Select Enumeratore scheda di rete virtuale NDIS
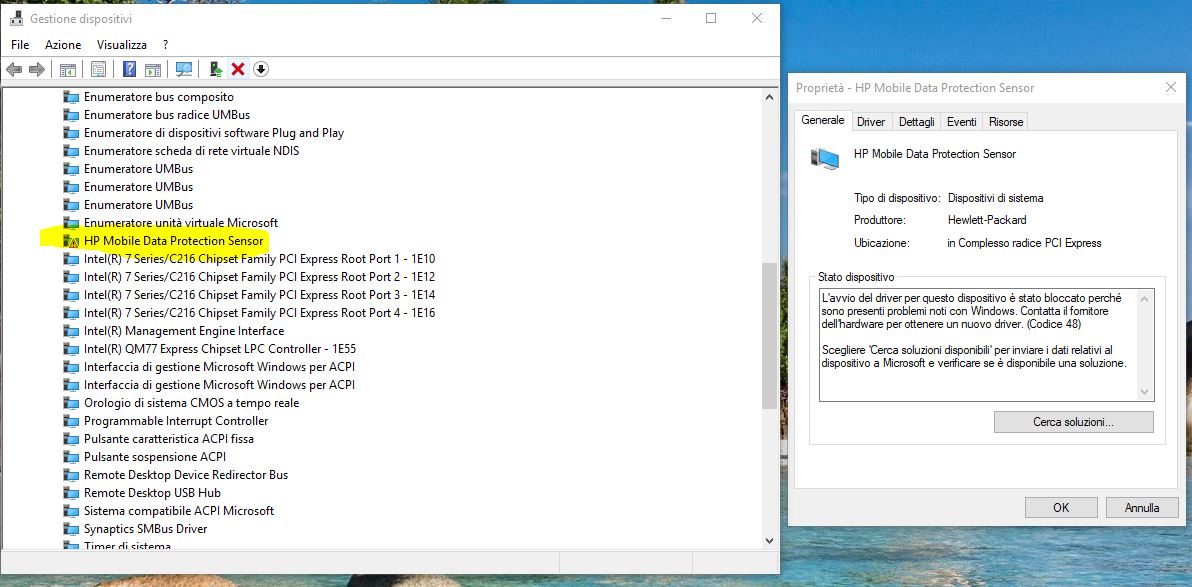1192x587 pixels. [192, 151]
